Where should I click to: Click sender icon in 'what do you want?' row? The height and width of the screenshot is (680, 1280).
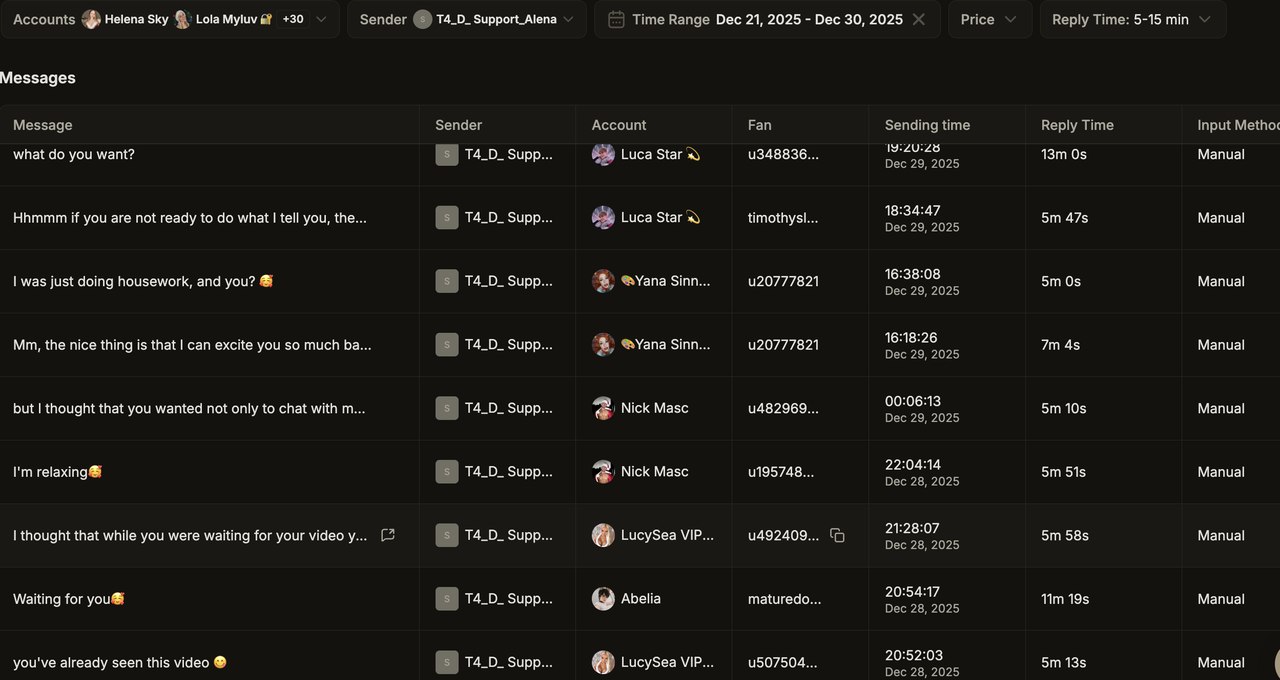coord(447,154)
